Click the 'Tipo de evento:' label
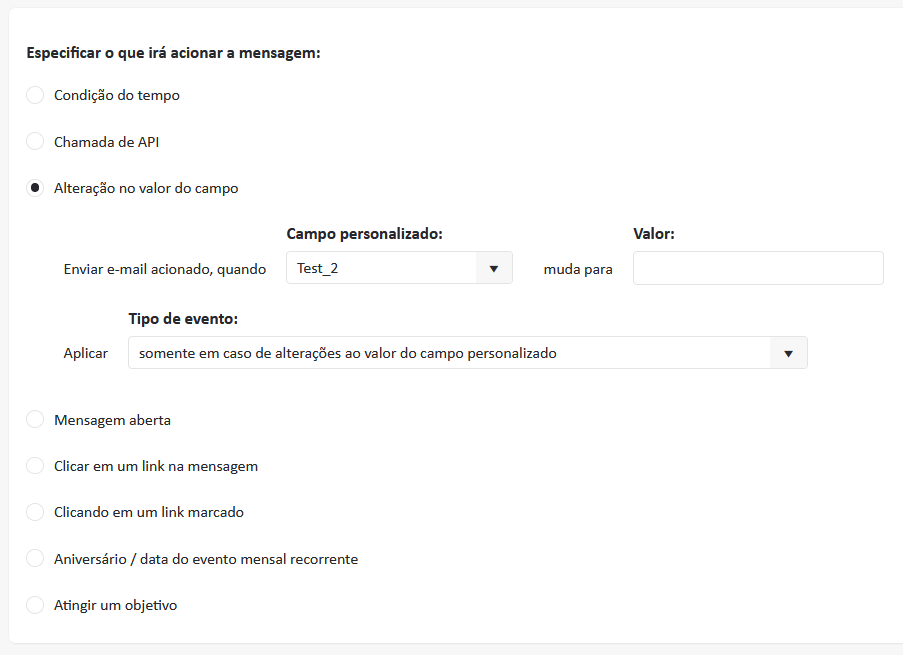The image size is (903, 655). 183,318
